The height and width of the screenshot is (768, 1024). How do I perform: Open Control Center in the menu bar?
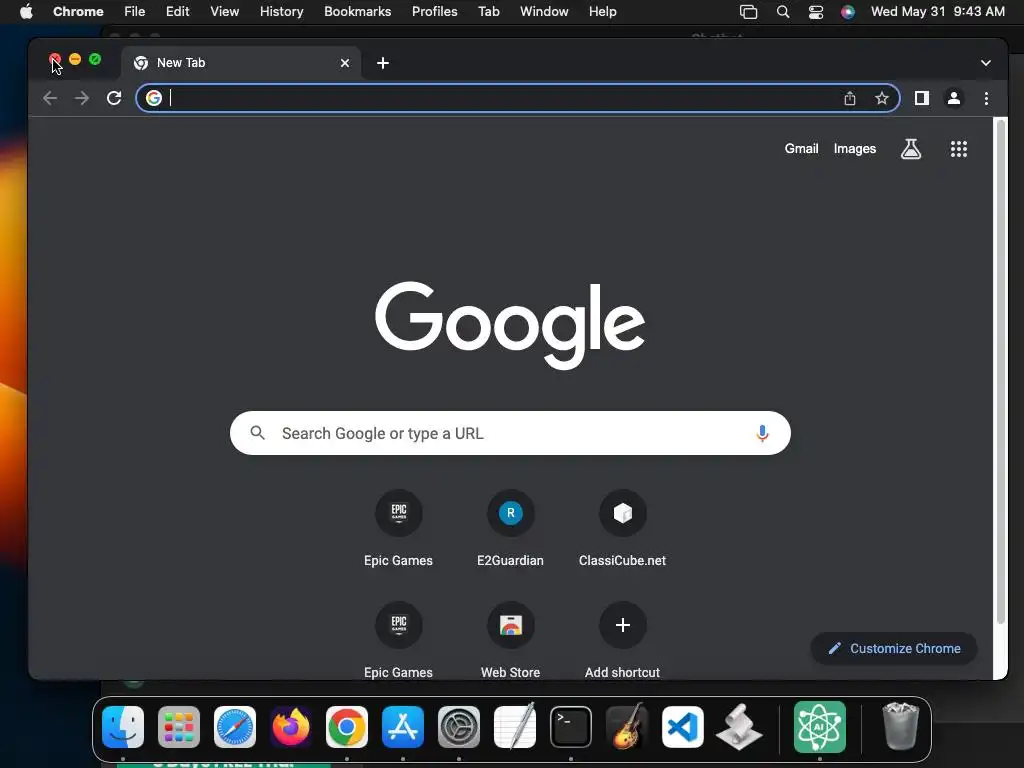pyautogui.click(x=816, y=12)
